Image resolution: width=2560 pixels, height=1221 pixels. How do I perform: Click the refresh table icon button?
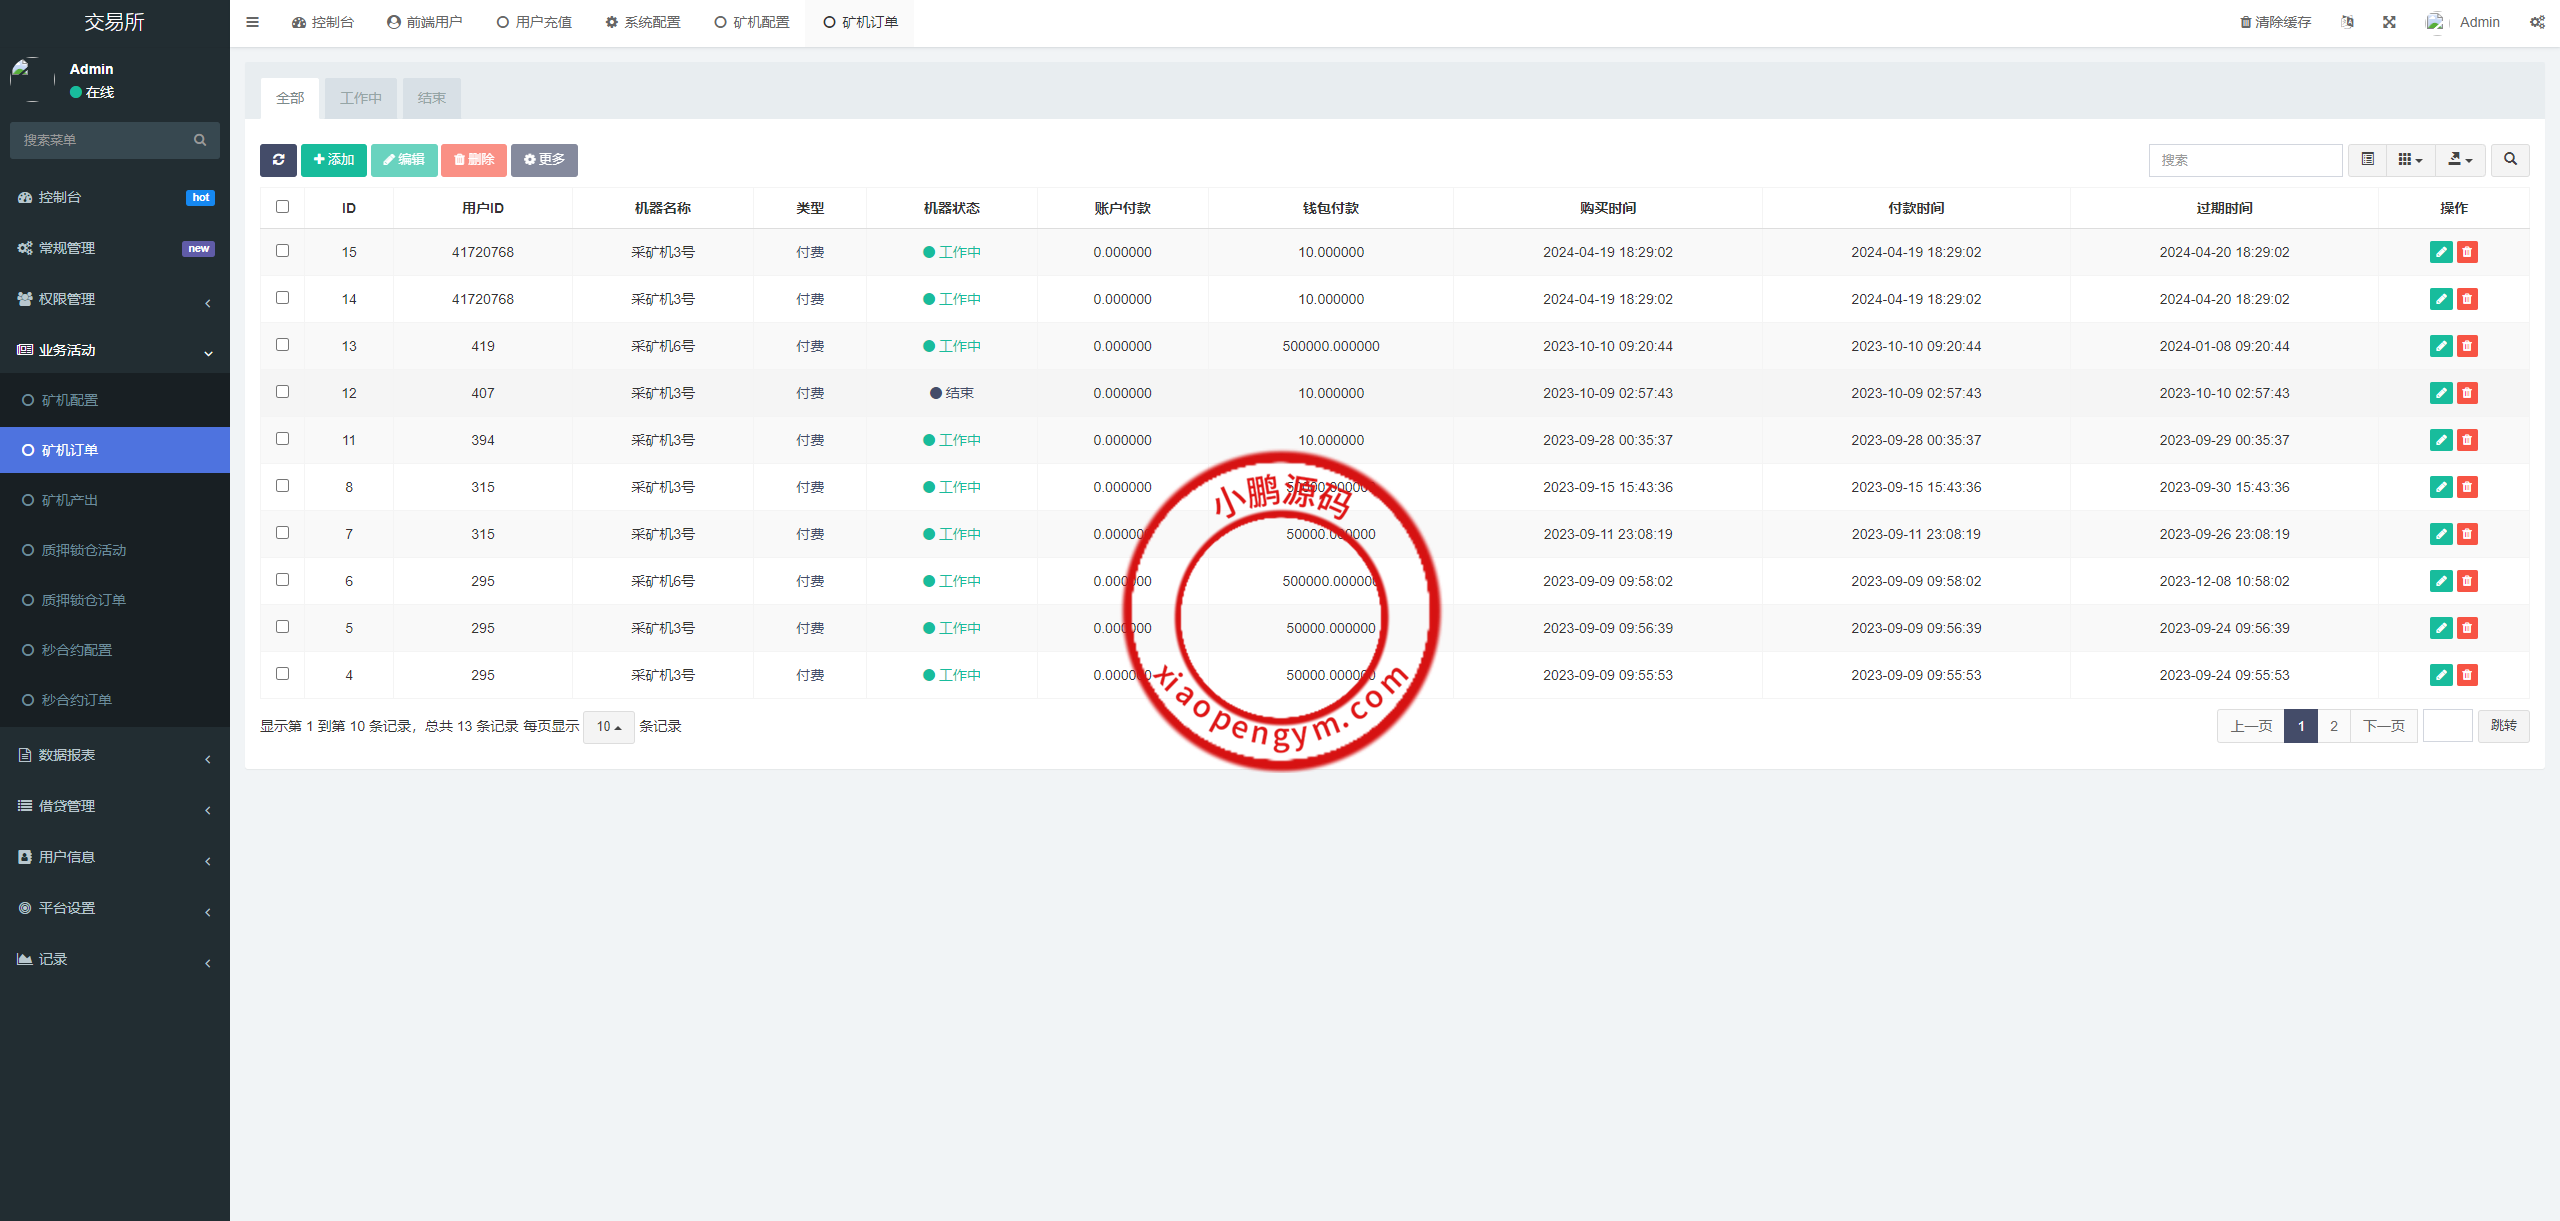[x=278, y=160]
